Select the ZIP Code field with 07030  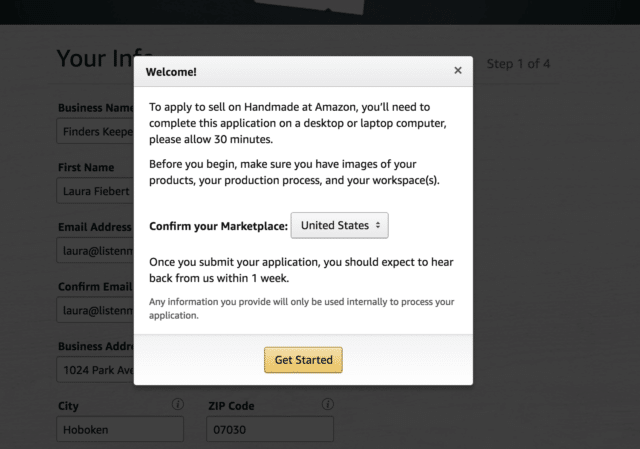point(270,429)
